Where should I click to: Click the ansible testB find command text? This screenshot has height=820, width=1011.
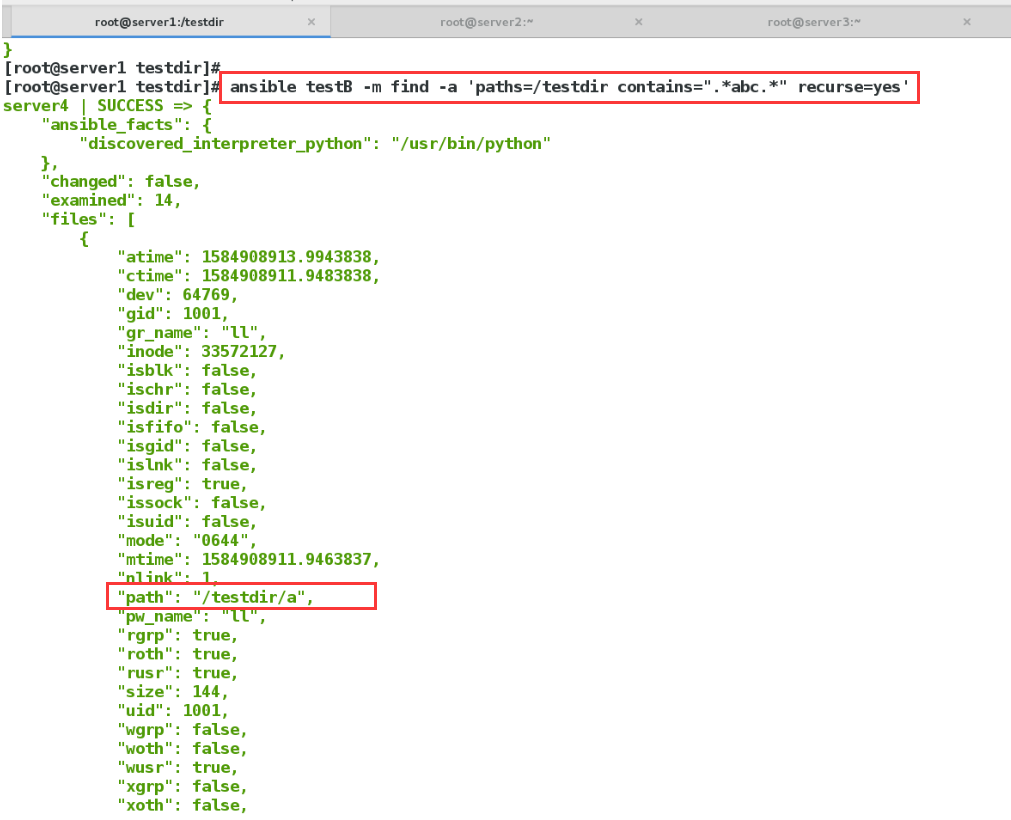point(569,87)
